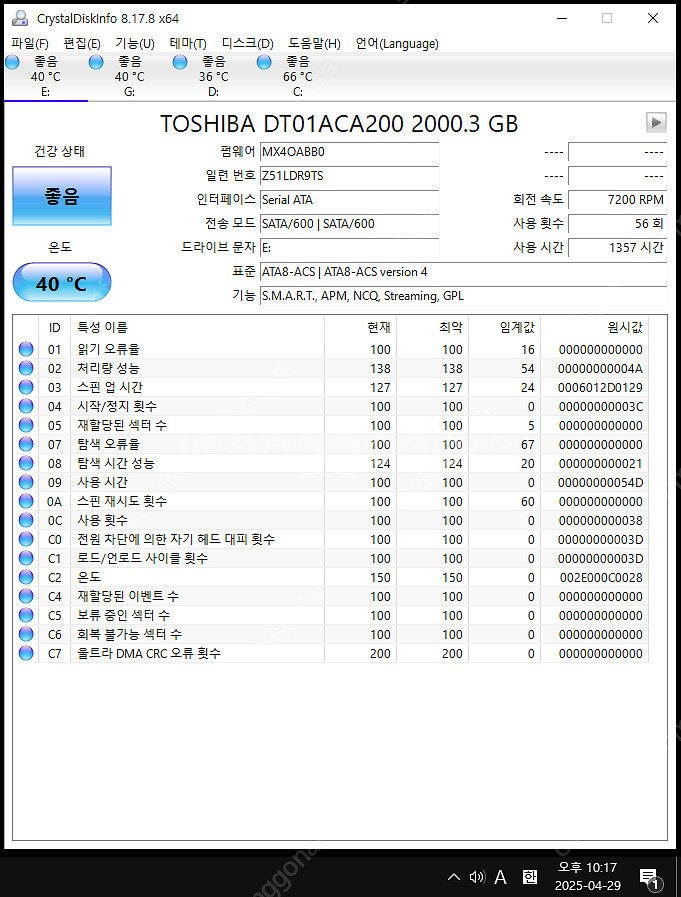This screenshot has height=897, width=681.
Task: Click the 좋음 health status button
Action: pyautogui.click(x=62, y=196)
